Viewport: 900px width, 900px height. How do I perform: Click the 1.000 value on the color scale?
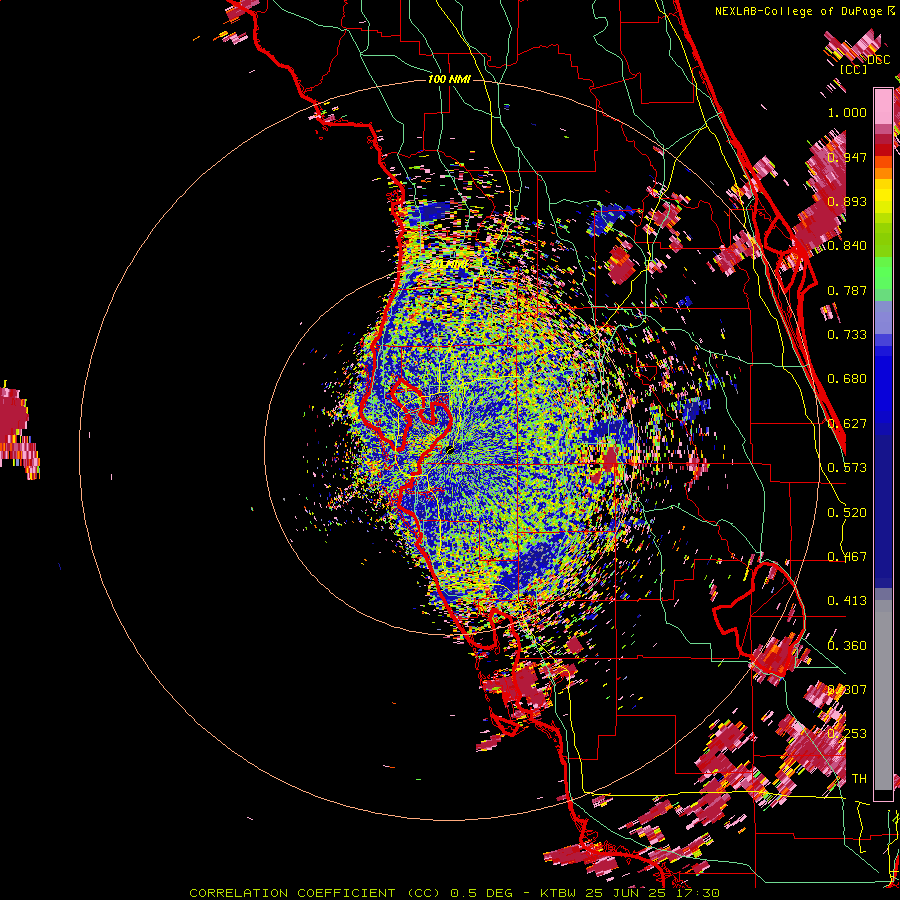(x=847, y=112)
